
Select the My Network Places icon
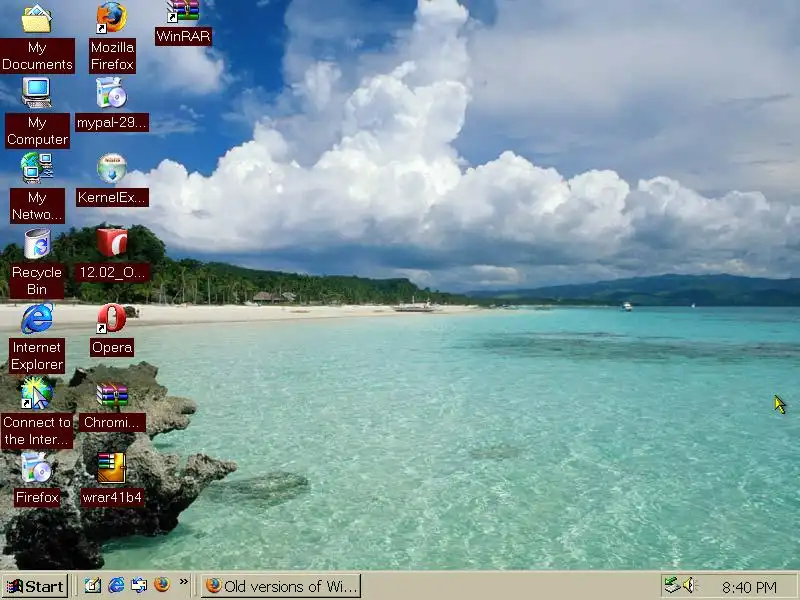point(37,168)
